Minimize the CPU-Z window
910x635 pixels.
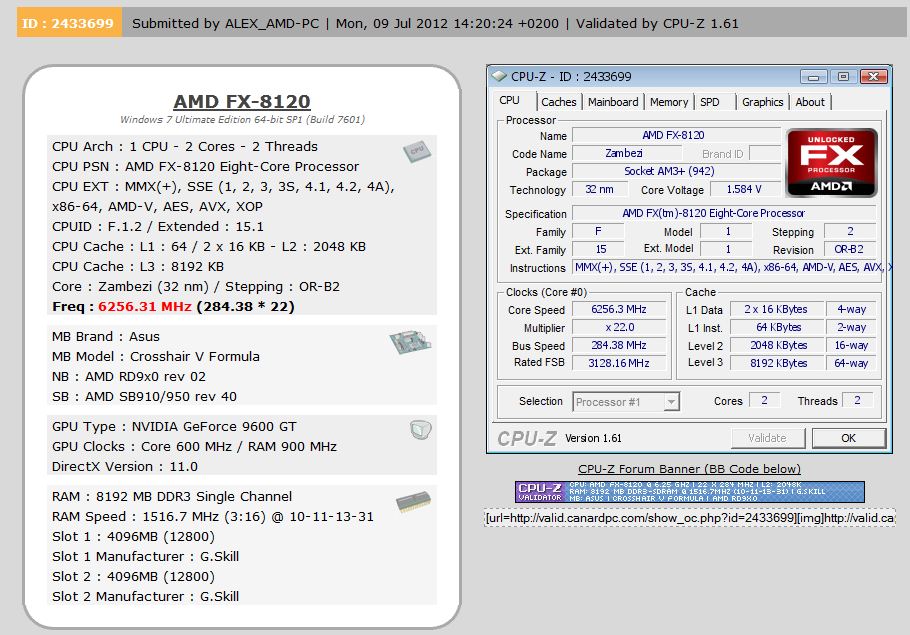[x=813, y=77]
